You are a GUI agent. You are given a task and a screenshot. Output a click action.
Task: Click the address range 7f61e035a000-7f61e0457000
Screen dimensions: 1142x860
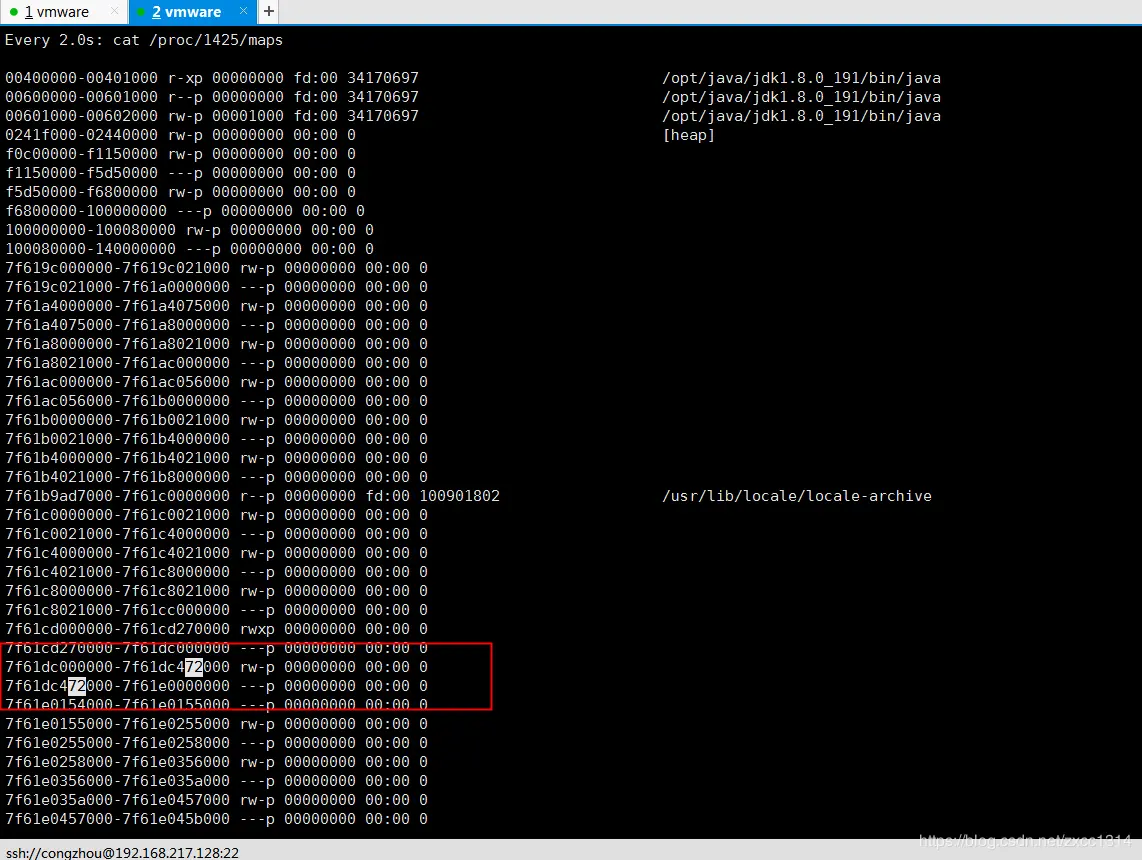[x=117, y=800]
